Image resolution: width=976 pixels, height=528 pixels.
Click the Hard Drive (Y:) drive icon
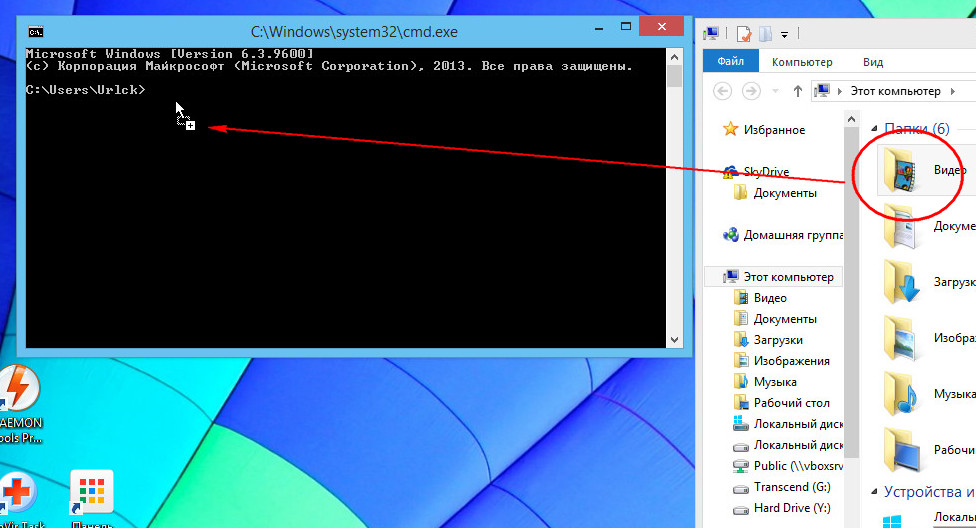[741, 509]
